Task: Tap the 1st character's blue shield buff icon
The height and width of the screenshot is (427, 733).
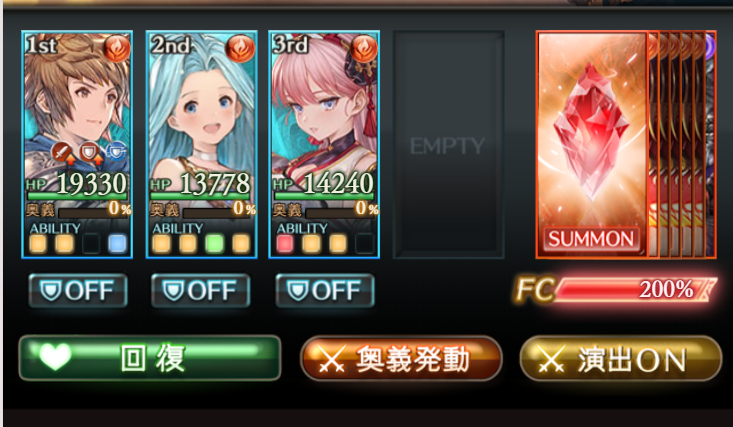Action: click(x=115, y=152)
